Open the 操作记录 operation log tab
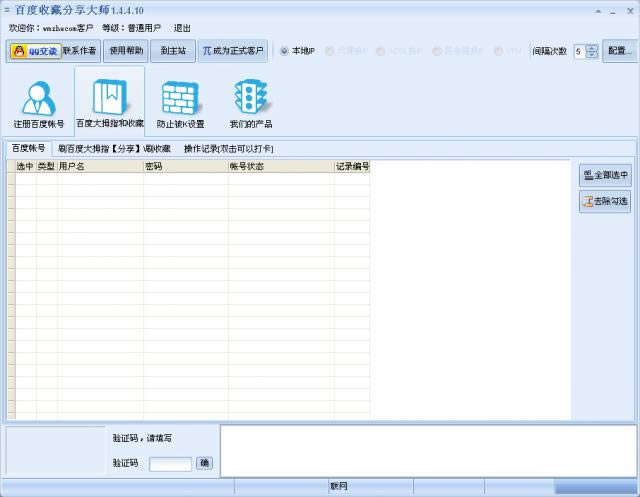The image size is (640, 497). click(229, 149)
